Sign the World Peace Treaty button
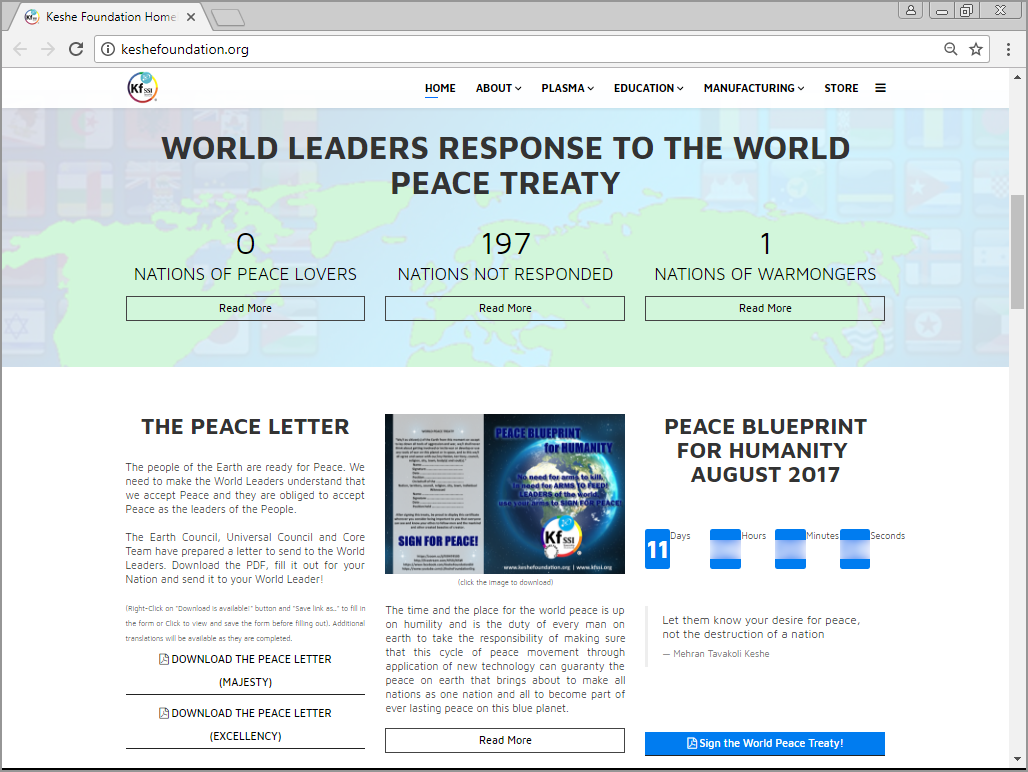 pyautogui.click(x=765, y=743)
